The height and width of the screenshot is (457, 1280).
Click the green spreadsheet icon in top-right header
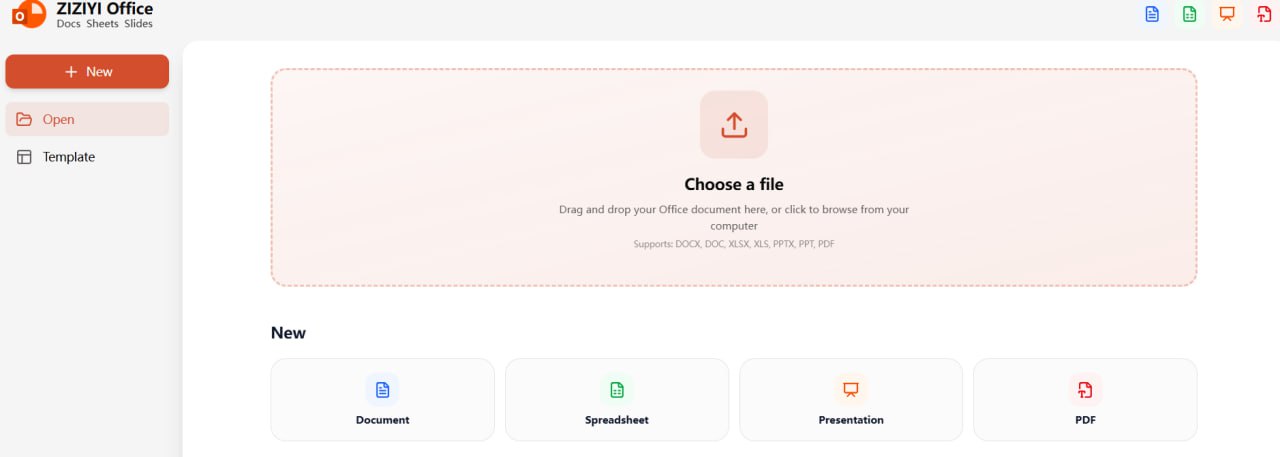[1189, 14]
